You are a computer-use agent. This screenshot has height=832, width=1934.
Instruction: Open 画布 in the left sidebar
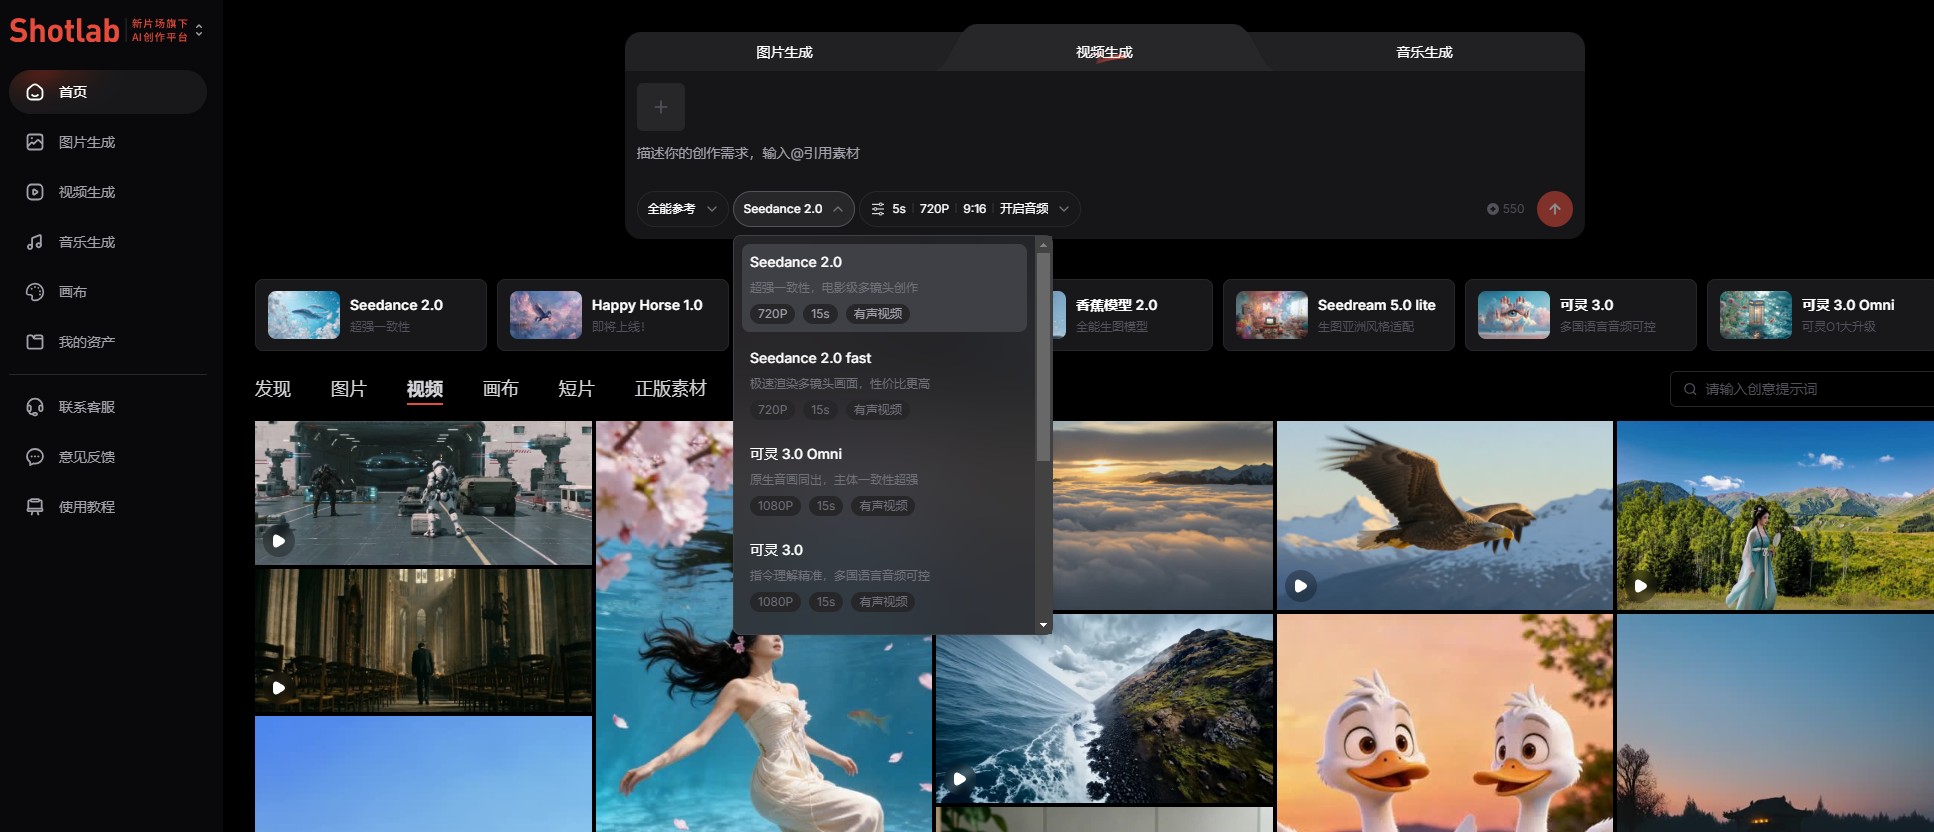(72, 292)
